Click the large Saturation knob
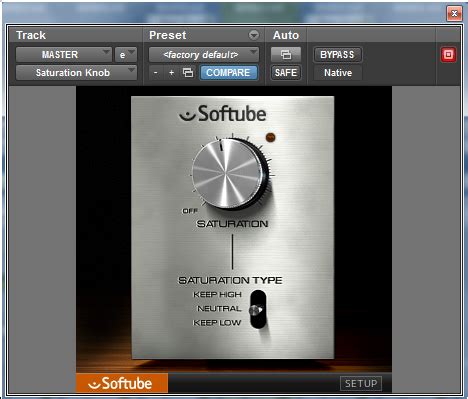 point(227,174)
